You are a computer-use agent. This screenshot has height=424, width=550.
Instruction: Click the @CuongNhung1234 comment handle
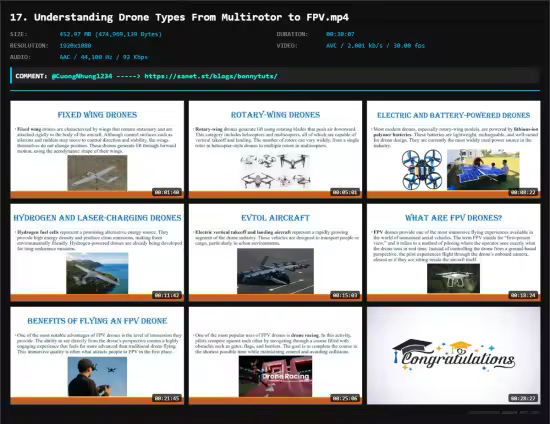[x=82, y=76]
